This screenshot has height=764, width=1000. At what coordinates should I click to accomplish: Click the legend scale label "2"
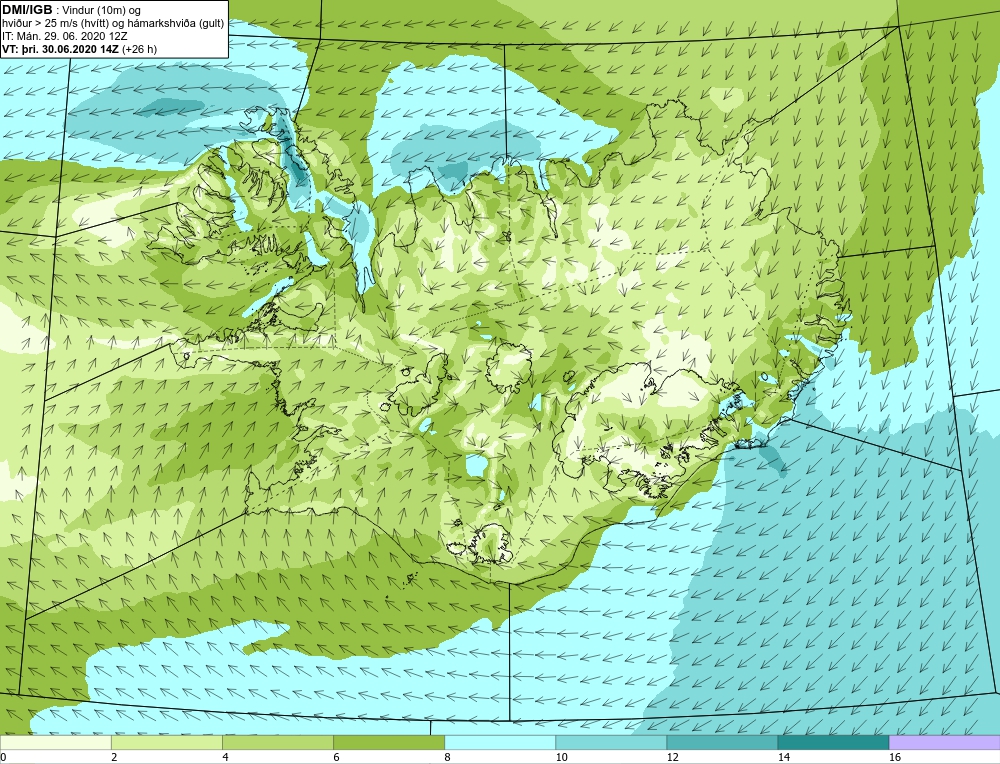click(x=114, y=757)
